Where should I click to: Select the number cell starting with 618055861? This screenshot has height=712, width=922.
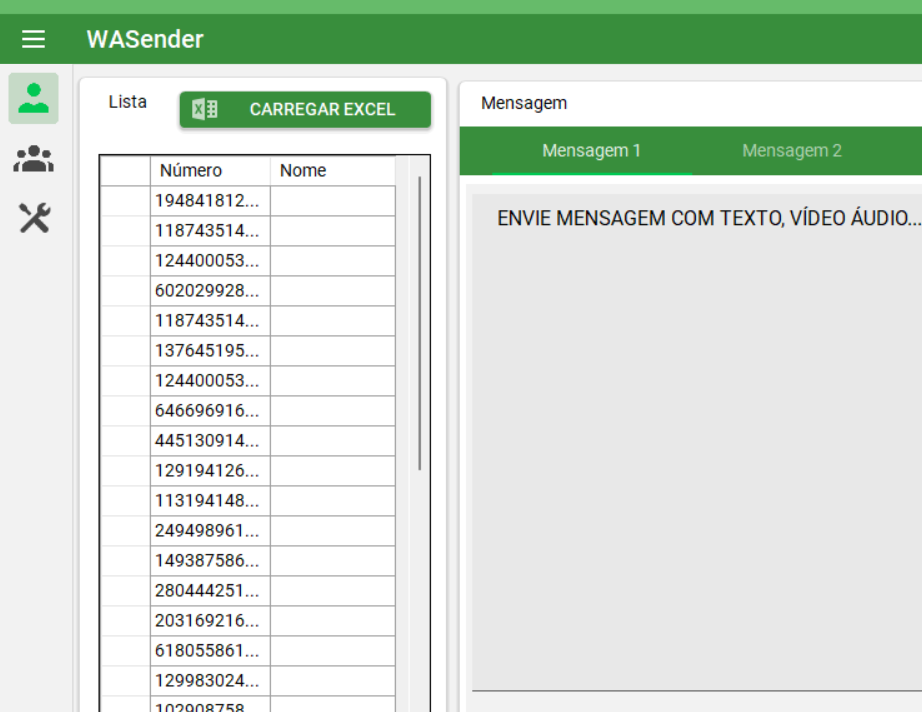coord(210,651)
